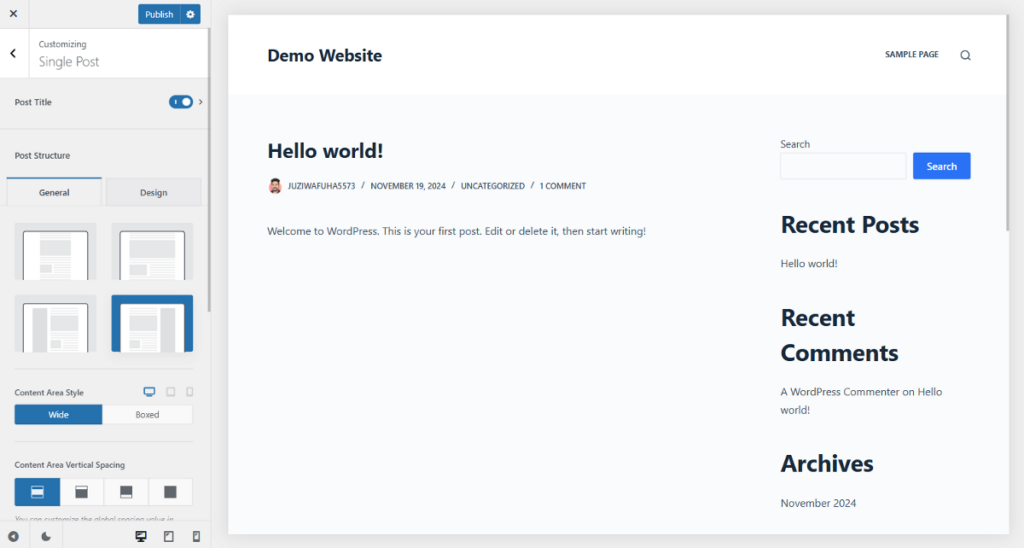Select top and bottom vertical spacing option
Screen dimensions: 1024x548
coord(37,492)
